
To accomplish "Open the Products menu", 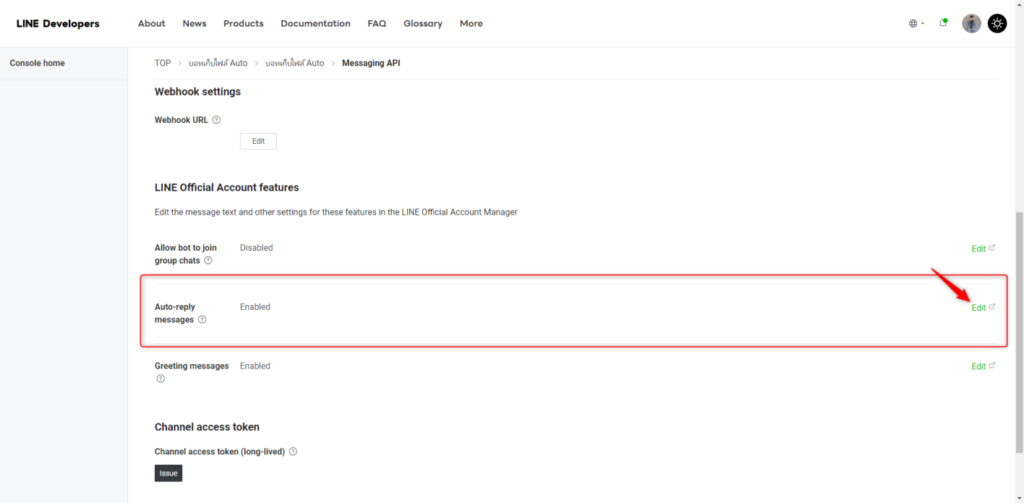I will coord(243,23).
